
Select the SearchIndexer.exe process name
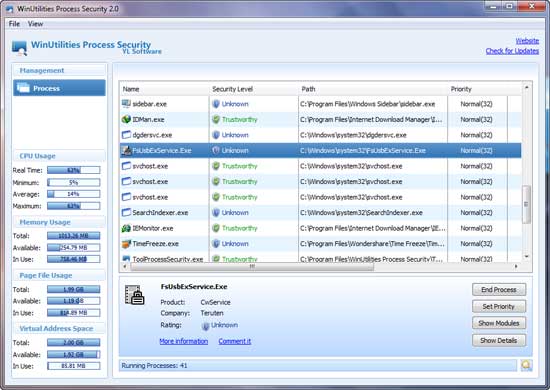click(x=160, y=213)
